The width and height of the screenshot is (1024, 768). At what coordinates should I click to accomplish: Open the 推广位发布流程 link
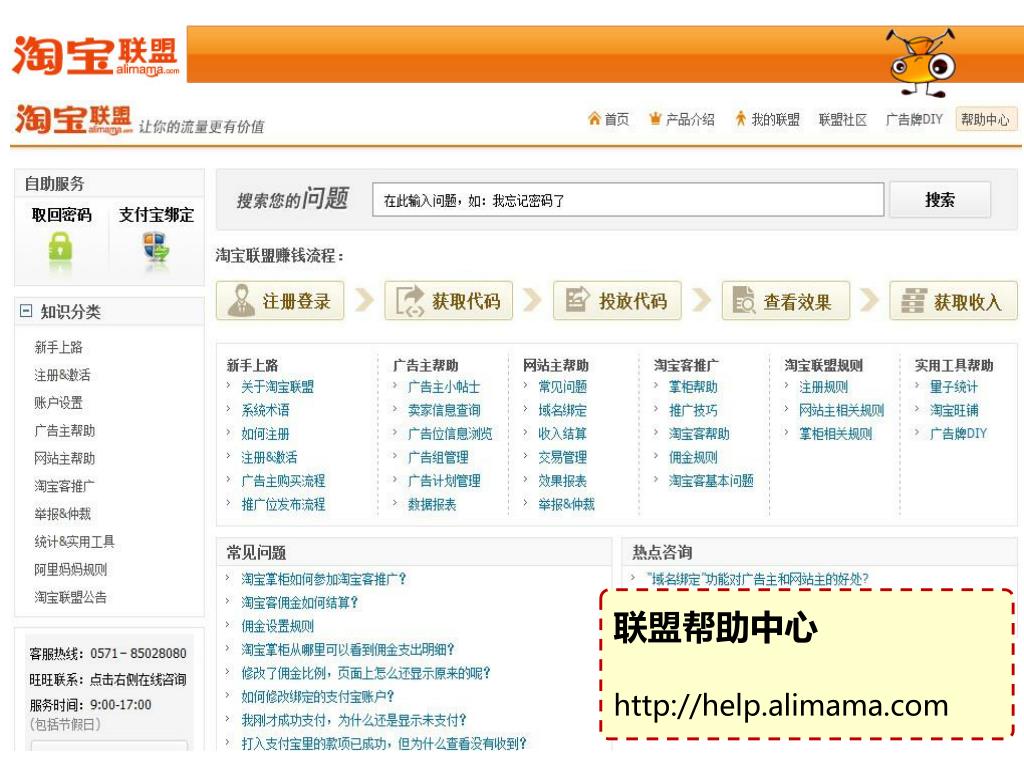pos(283,504)
